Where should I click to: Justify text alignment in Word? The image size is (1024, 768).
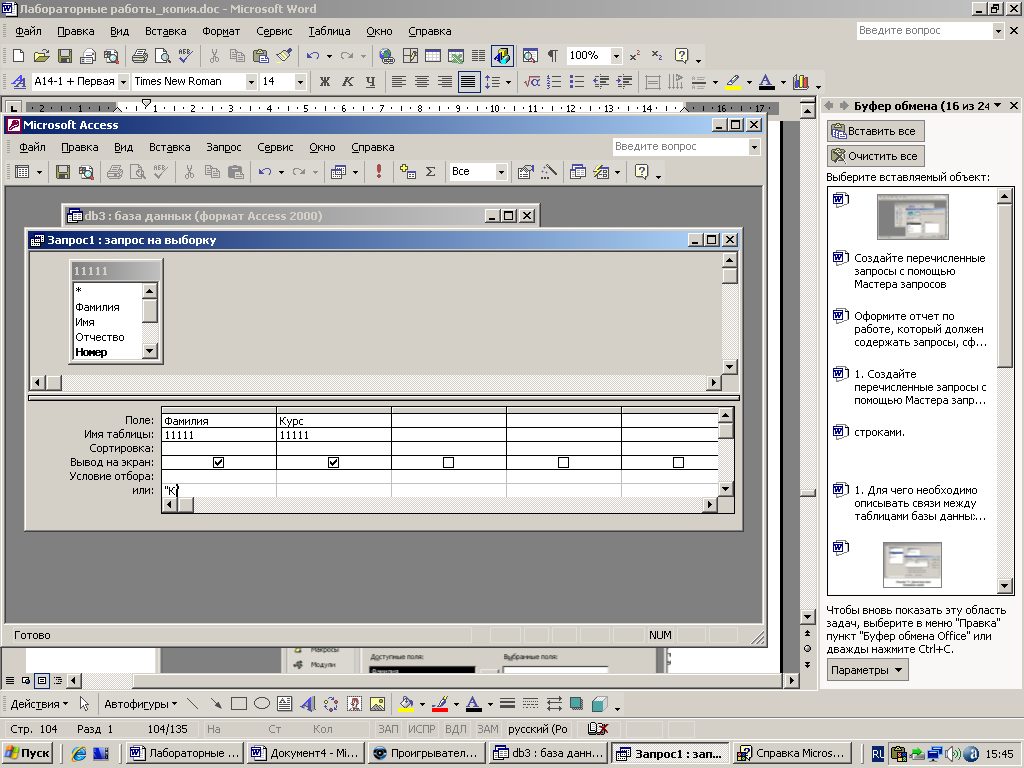[x=468, y=82]
